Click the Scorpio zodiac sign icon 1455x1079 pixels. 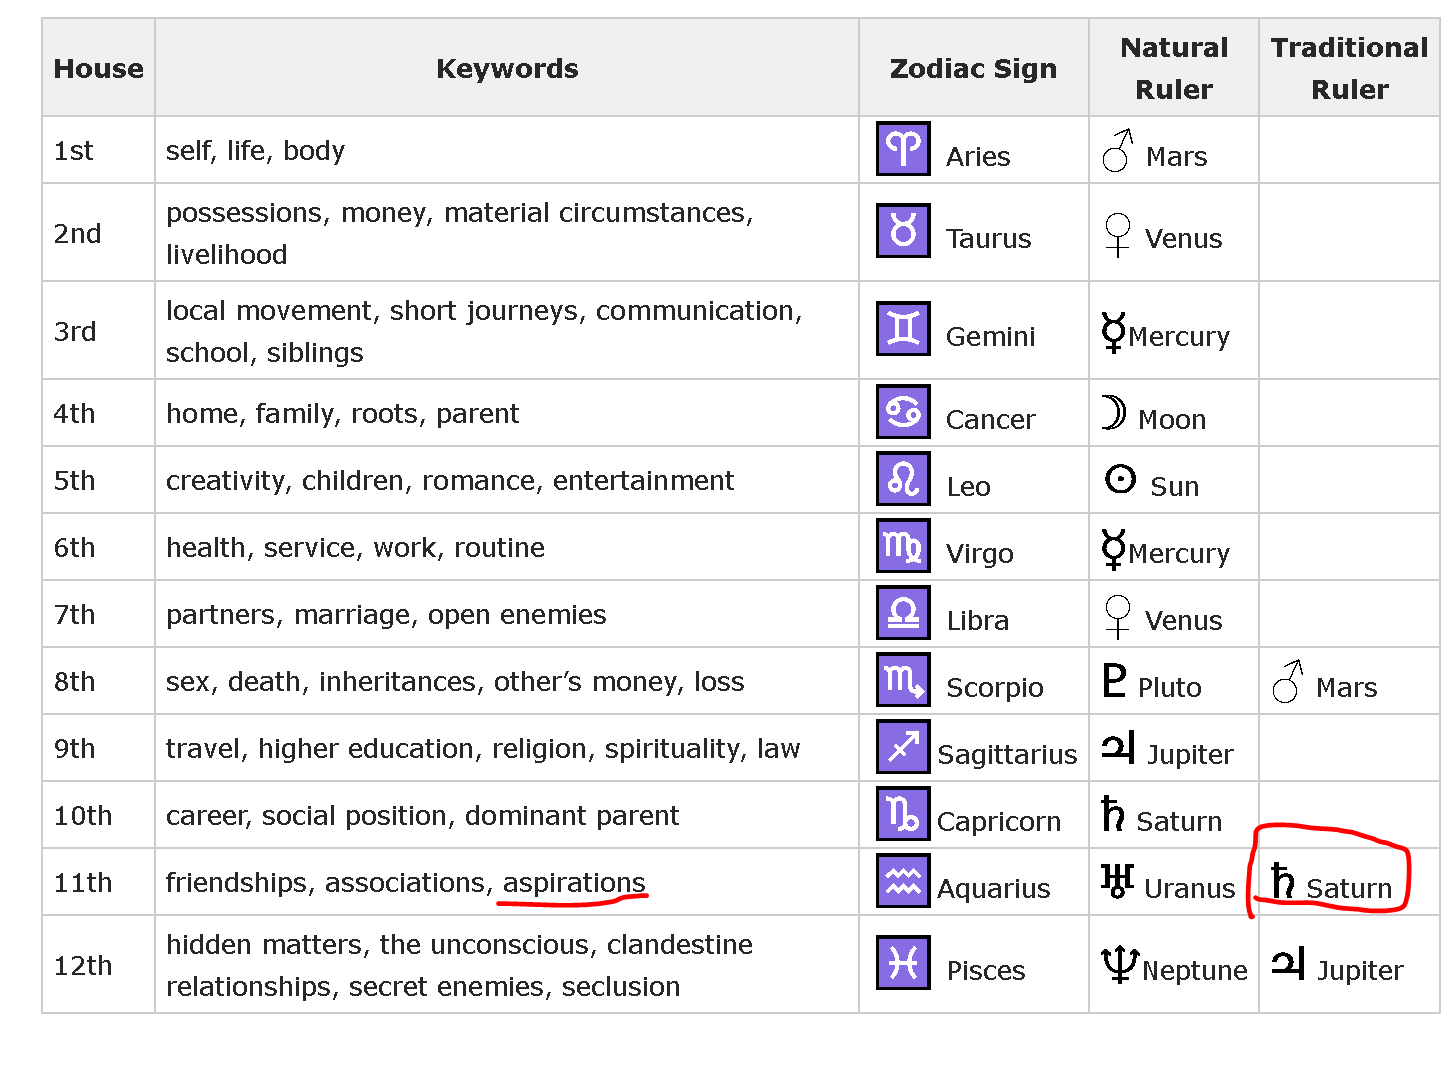point(903,680)
